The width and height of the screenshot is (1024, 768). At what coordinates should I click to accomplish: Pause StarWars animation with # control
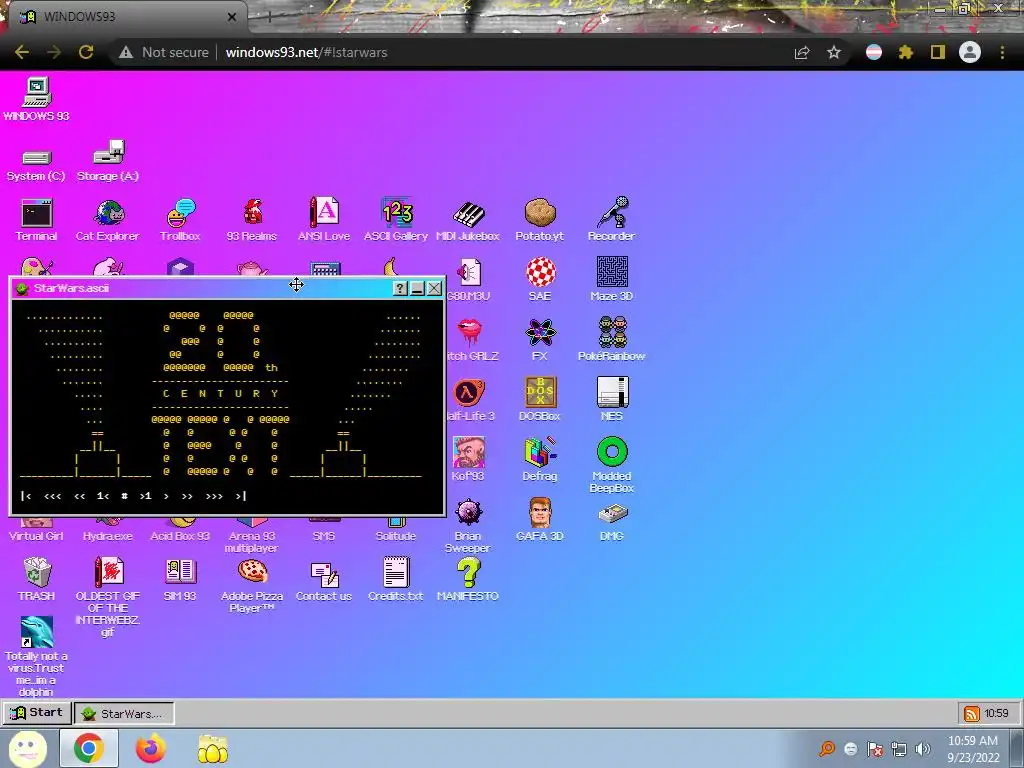(x=124, y=496)
